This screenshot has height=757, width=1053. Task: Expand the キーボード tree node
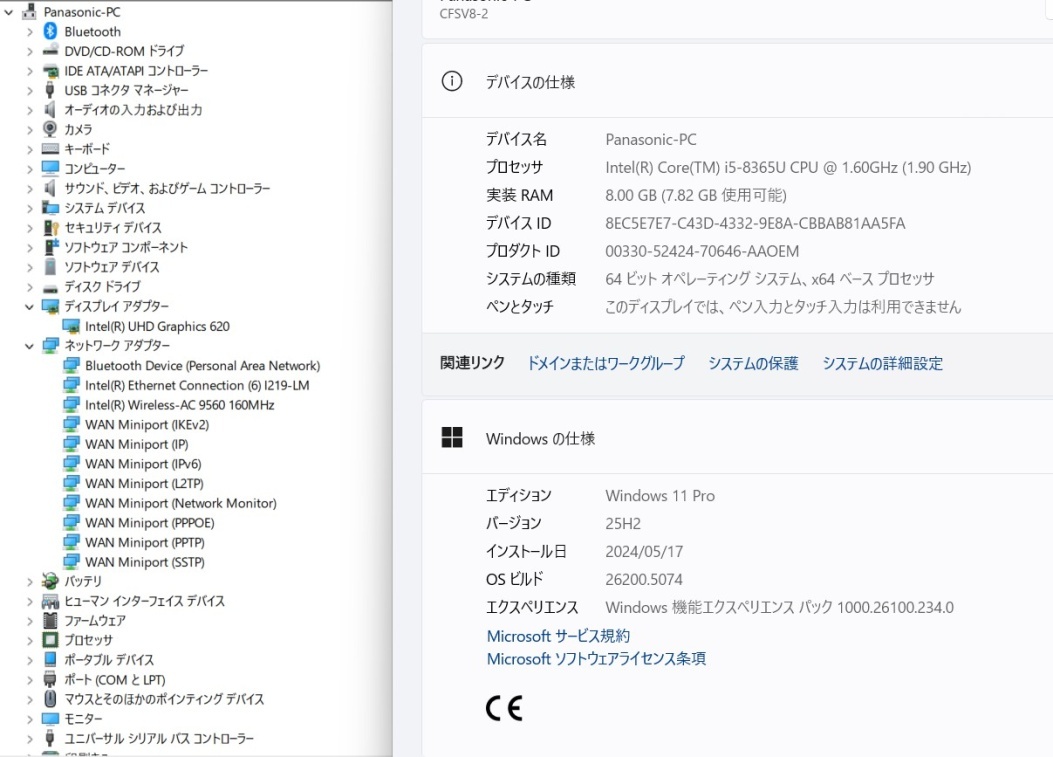pyautogui.click(x=29, y=149)
